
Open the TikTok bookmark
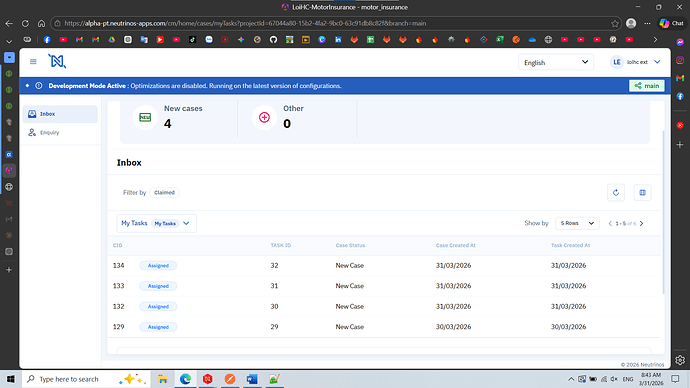coord(192,40)
